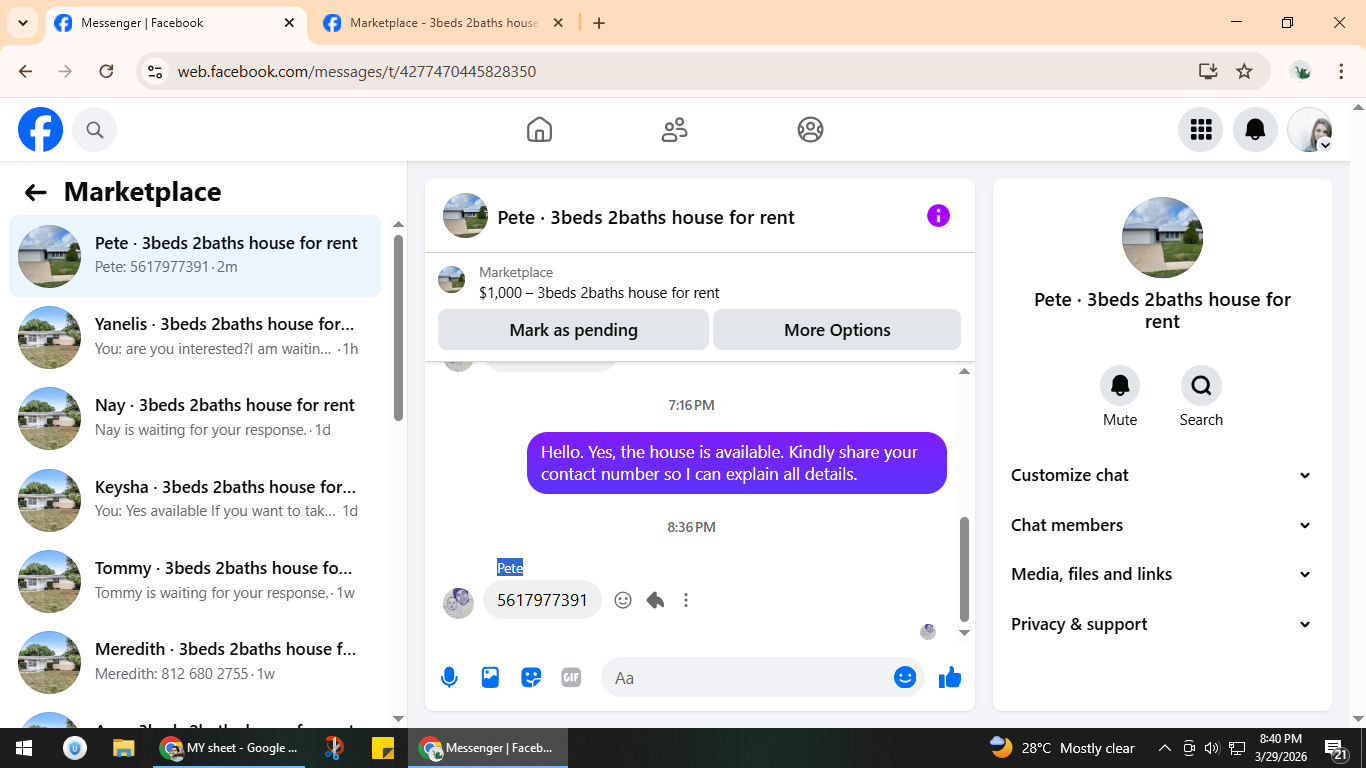React to message 5617977391 with emoji
This screenshot has height=768, width=1366.
tap(623, 600)
